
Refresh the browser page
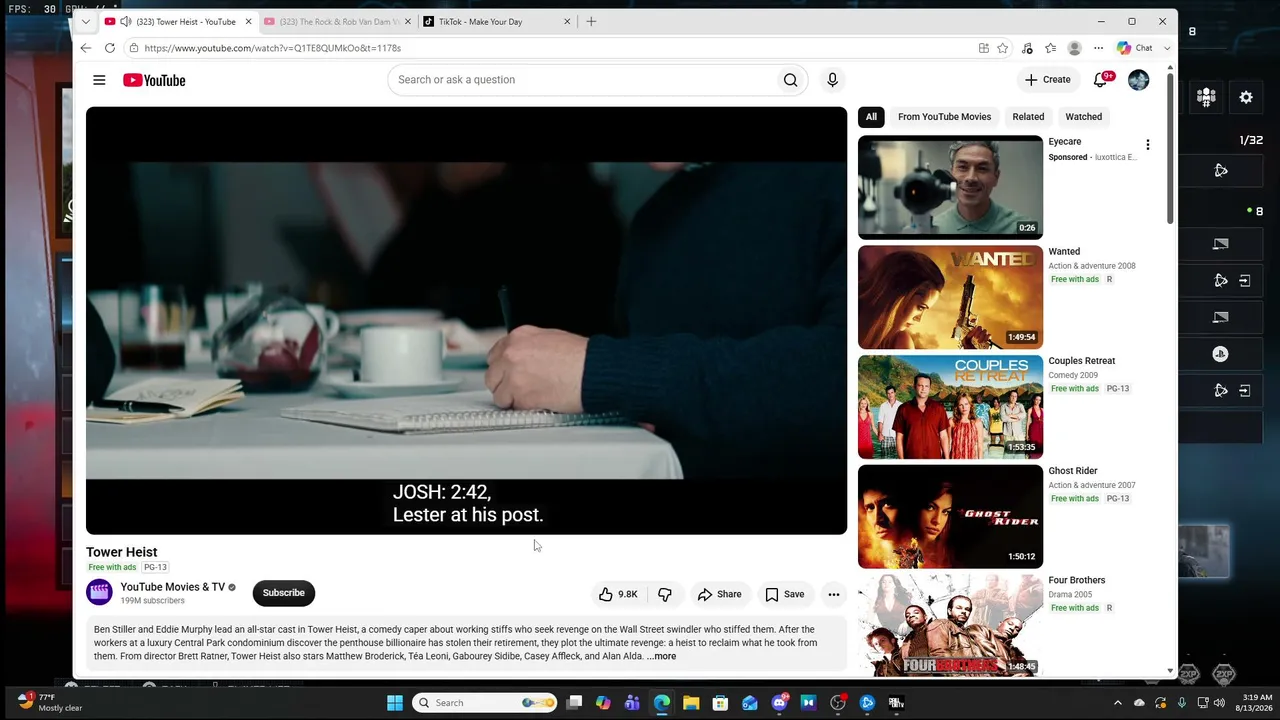pos(110,48)
